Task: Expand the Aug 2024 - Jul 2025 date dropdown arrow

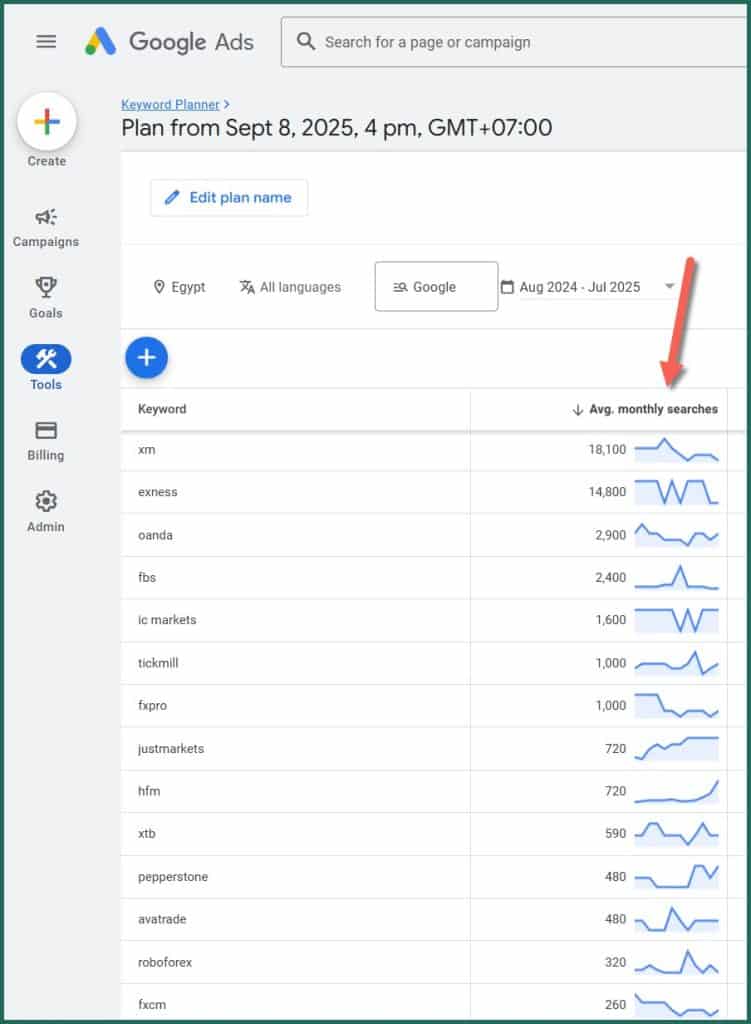Action: pyautogui.click(x=669, y=286)
